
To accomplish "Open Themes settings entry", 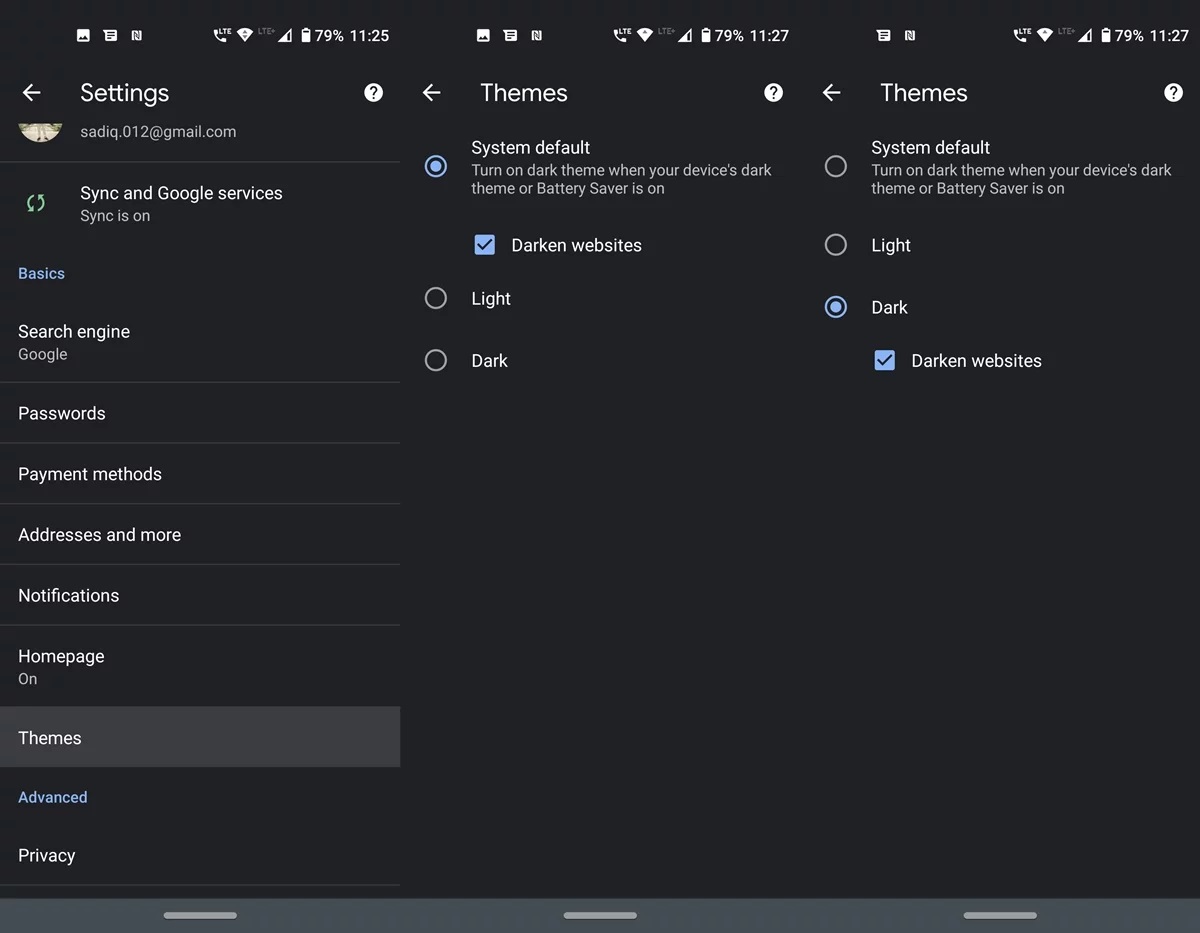I will click(200, 738).
